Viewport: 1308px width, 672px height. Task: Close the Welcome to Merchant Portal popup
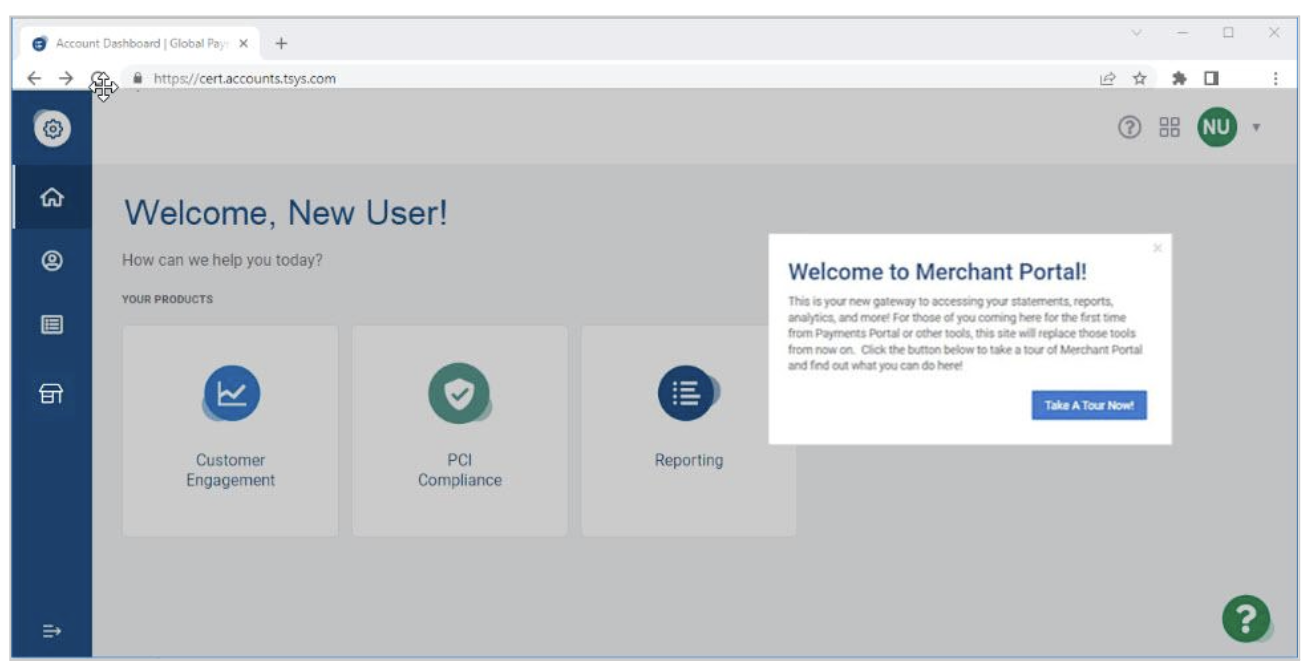1157,248
